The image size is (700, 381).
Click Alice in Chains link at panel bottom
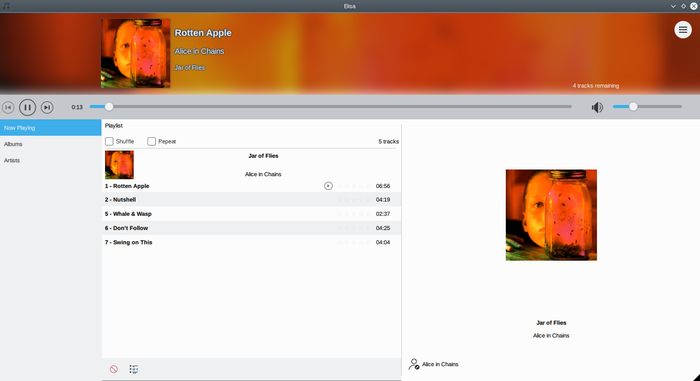(x=440, y=364)
